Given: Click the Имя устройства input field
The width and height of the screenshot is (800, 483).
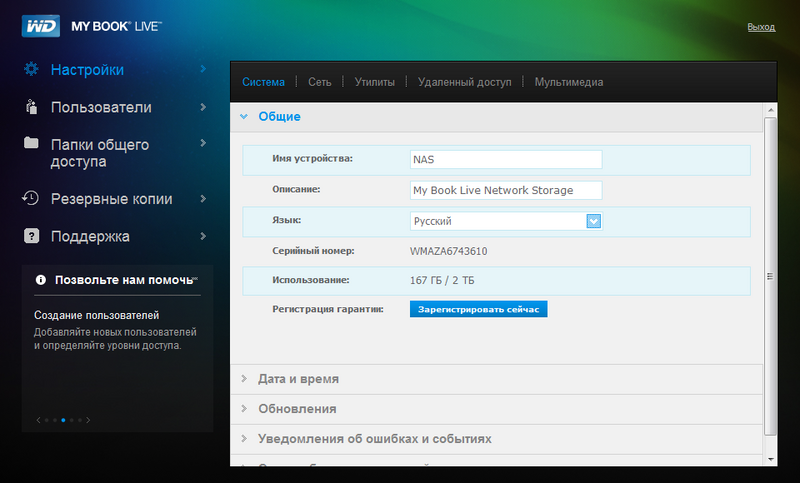Looking at the screenshot, I should [x=506, y=159].
